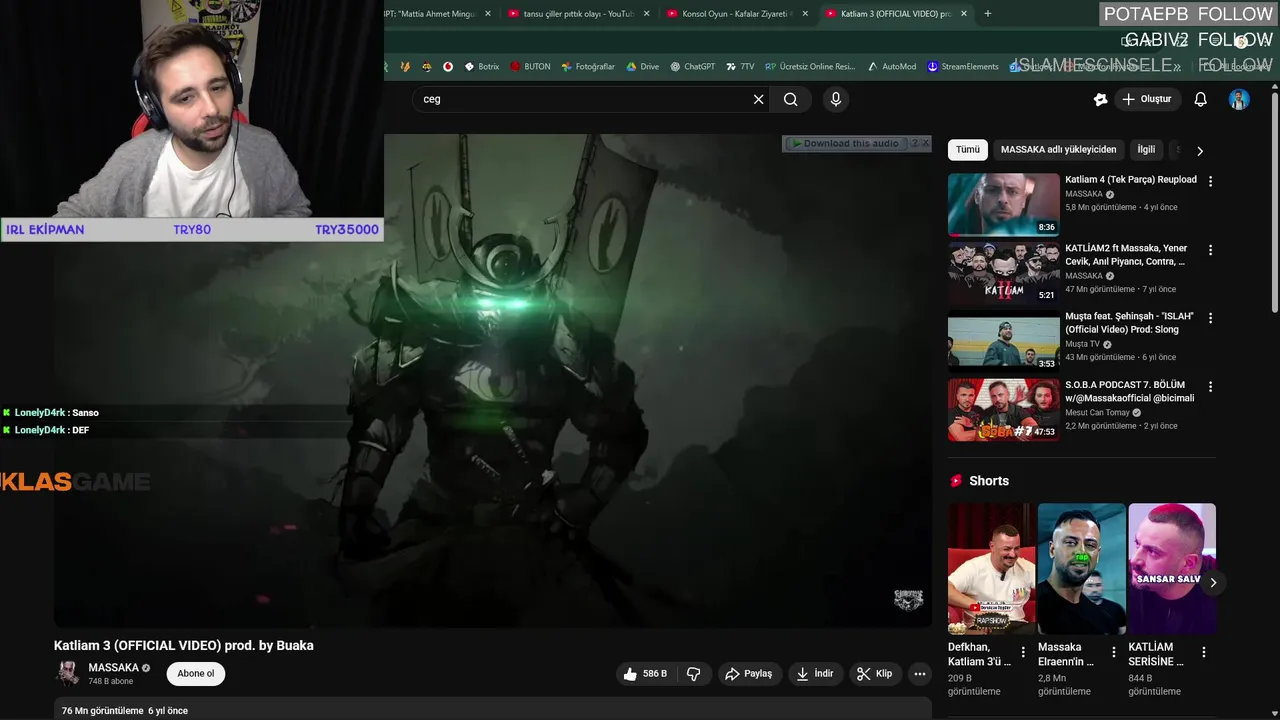Open options for KATLİAM SERİSİNE Short

coord(1203,652)
